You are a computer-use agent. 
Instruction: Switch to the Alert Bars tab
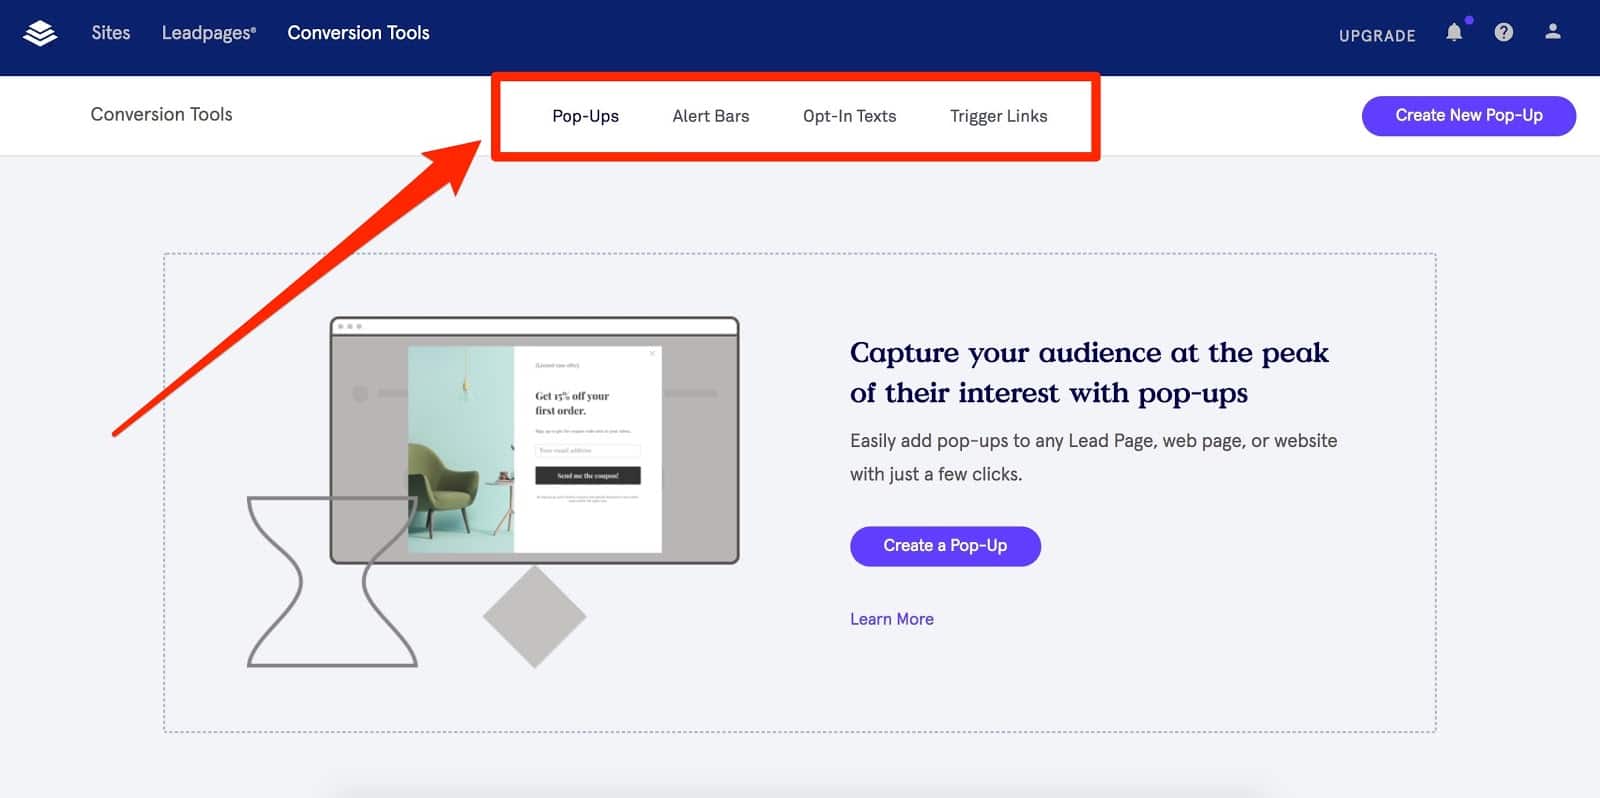coord(711,116)
